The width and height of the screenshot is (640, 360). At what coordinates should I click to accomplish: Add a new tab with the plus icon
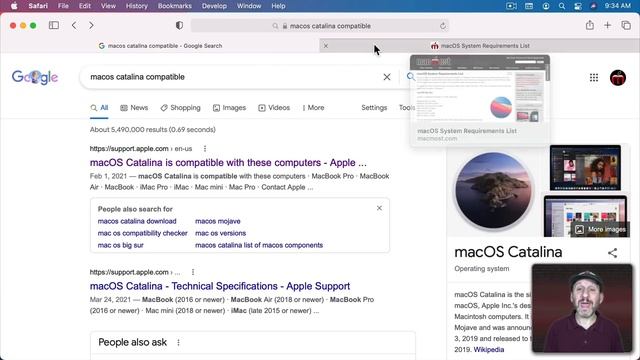(x=608, y=25)
